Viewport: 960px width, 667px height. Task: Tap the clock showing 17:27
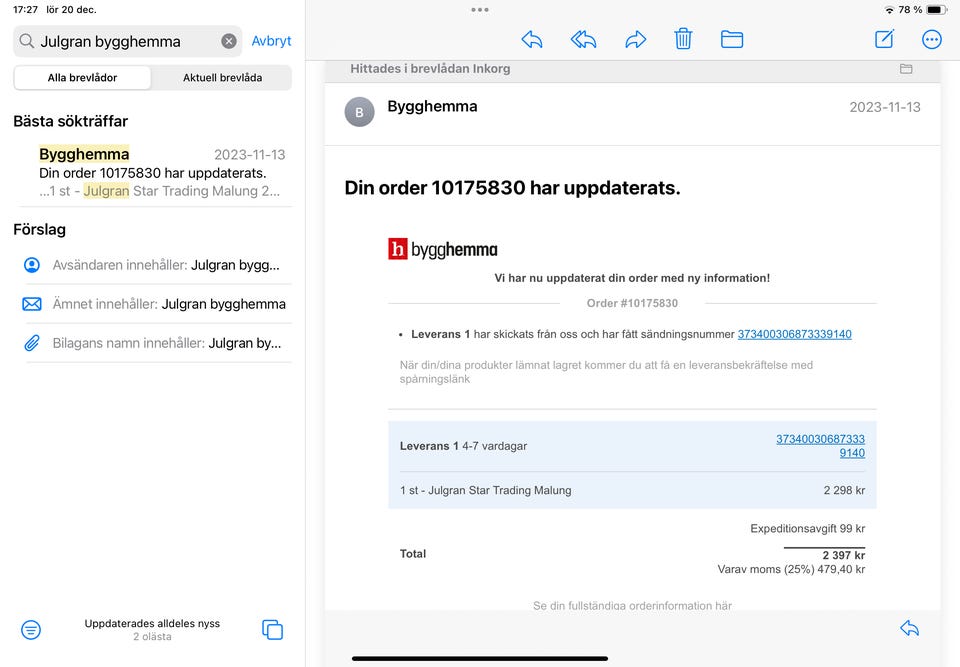point(25,10)
